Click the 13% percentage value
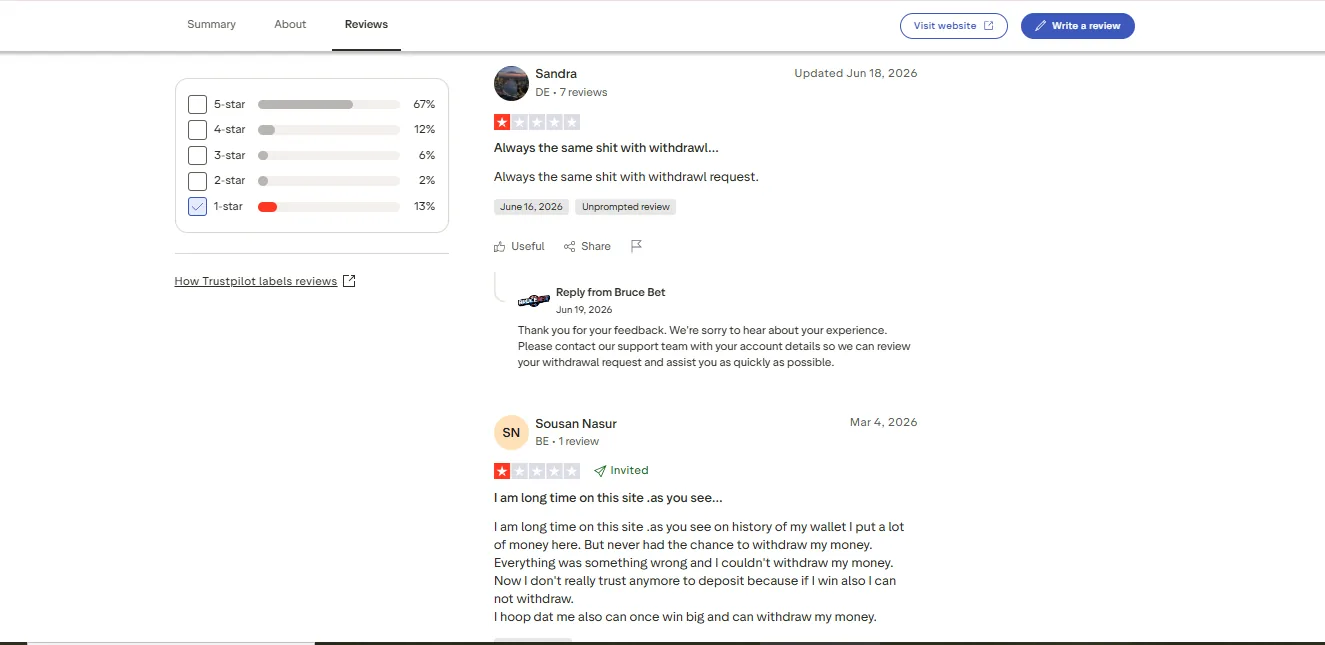 coord(424,207)
